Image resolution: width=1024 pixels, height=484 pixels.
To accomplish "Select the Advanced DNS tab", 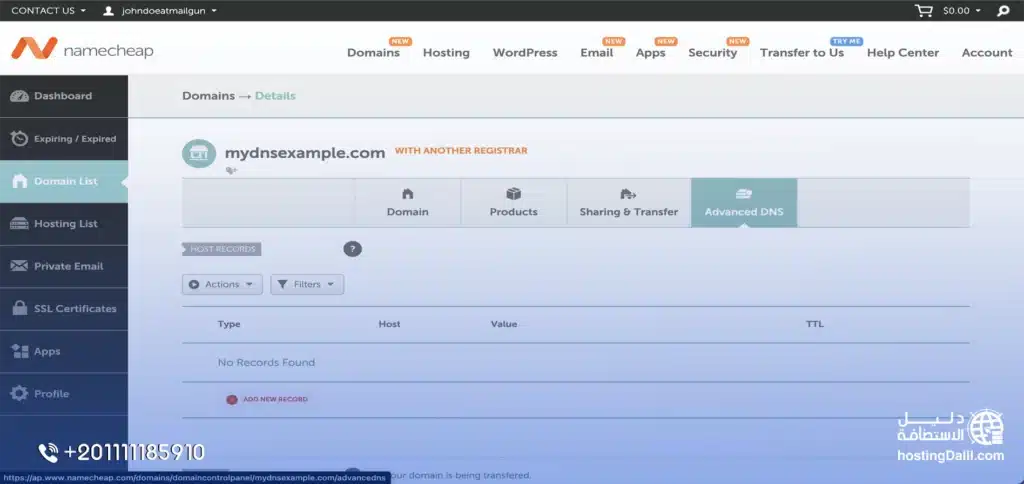I will point(744,203).
